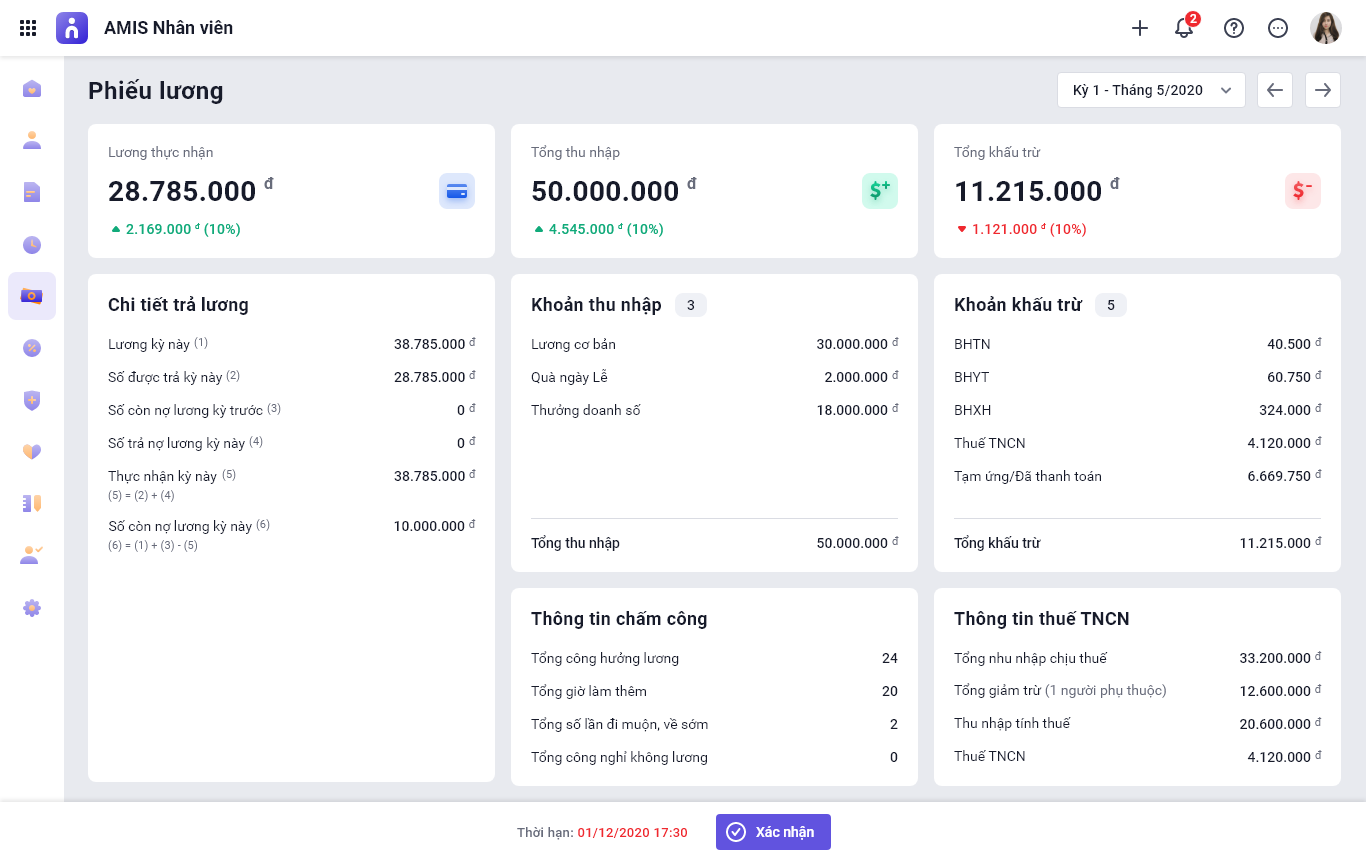This screenshot has height=862, width=1366.
Task: Open the document sidebar icon
Action: (x=32, y=192)
